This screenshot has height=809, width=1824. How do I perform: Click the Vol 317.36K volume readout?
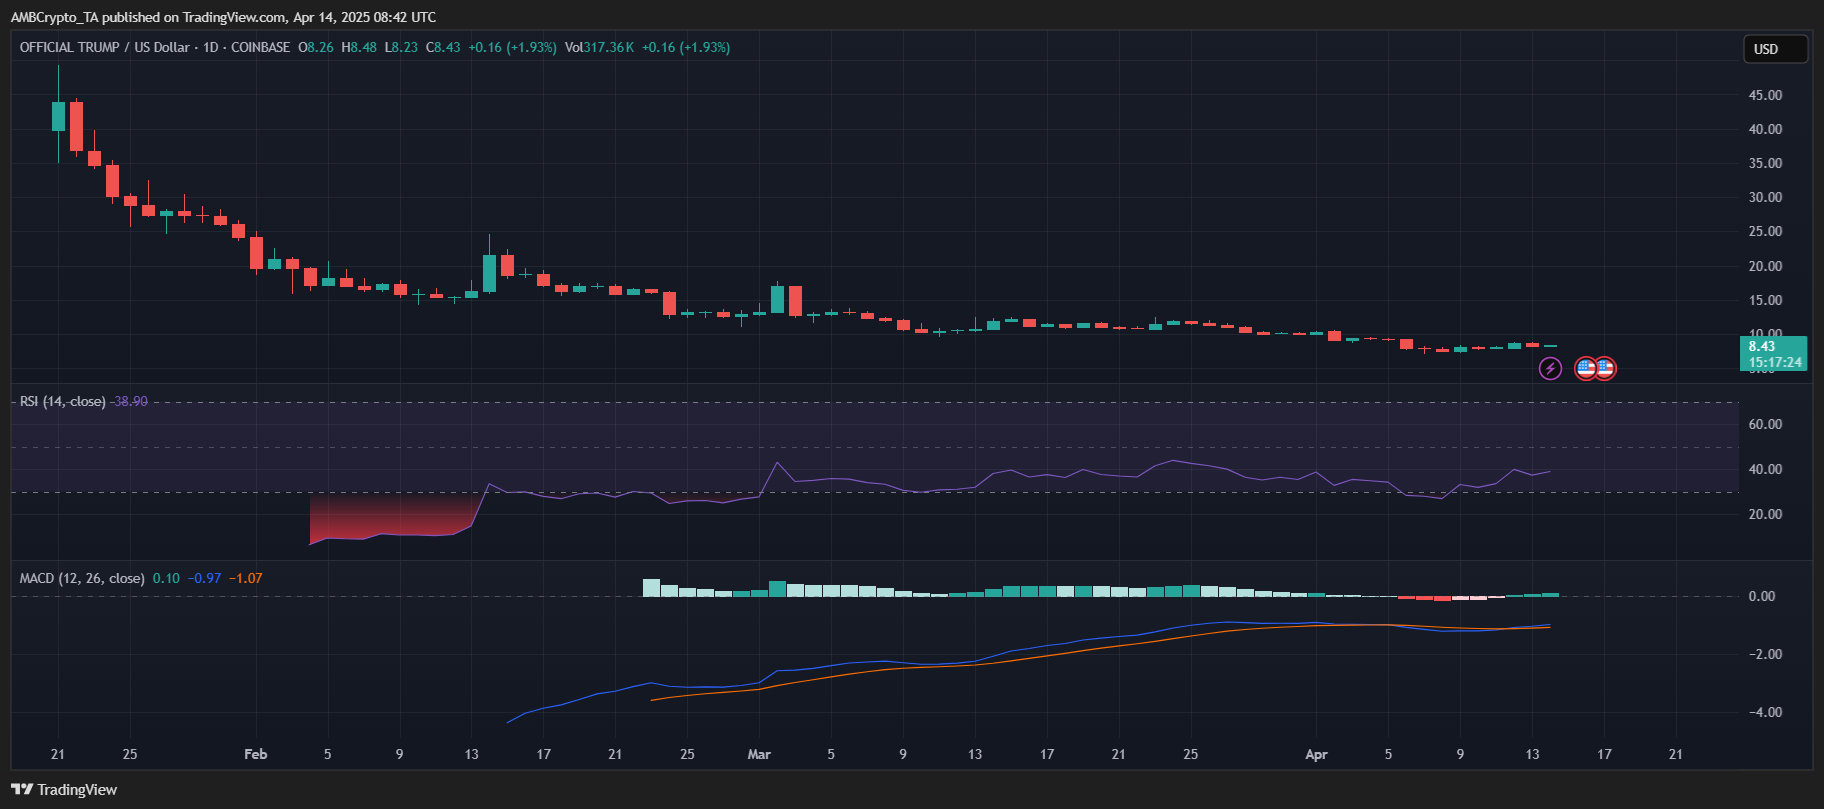click(x=599, y=47)
